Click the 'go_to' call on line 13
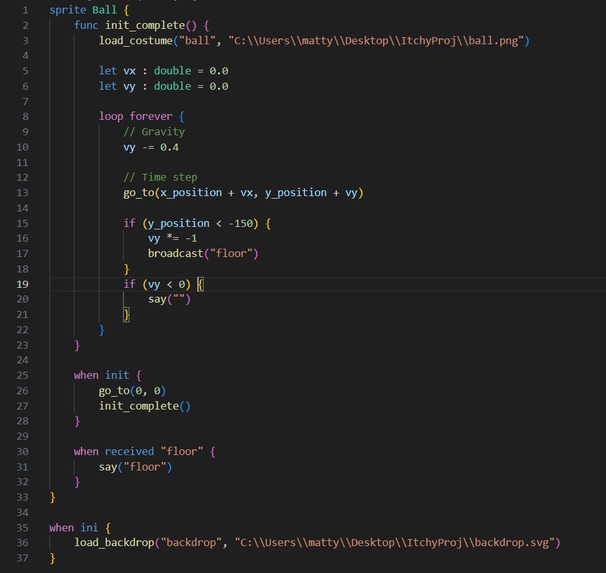This screenshot has height=573, width=606. pyautogui.click(x=139, y=193)
